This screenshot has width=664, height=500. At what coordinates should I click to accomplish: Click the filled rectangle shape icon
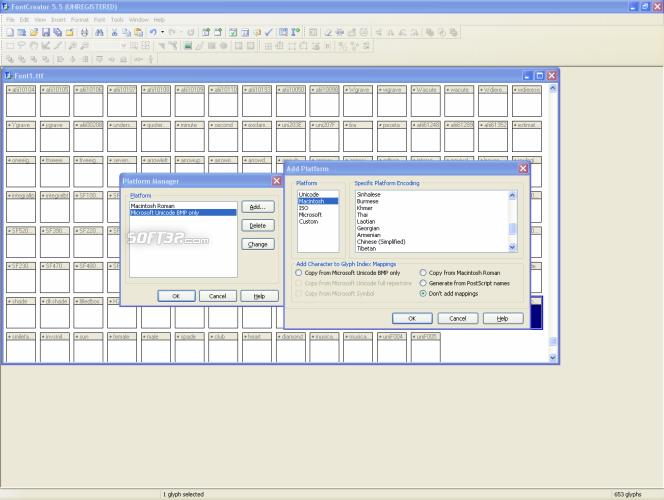tap(212, 46)
